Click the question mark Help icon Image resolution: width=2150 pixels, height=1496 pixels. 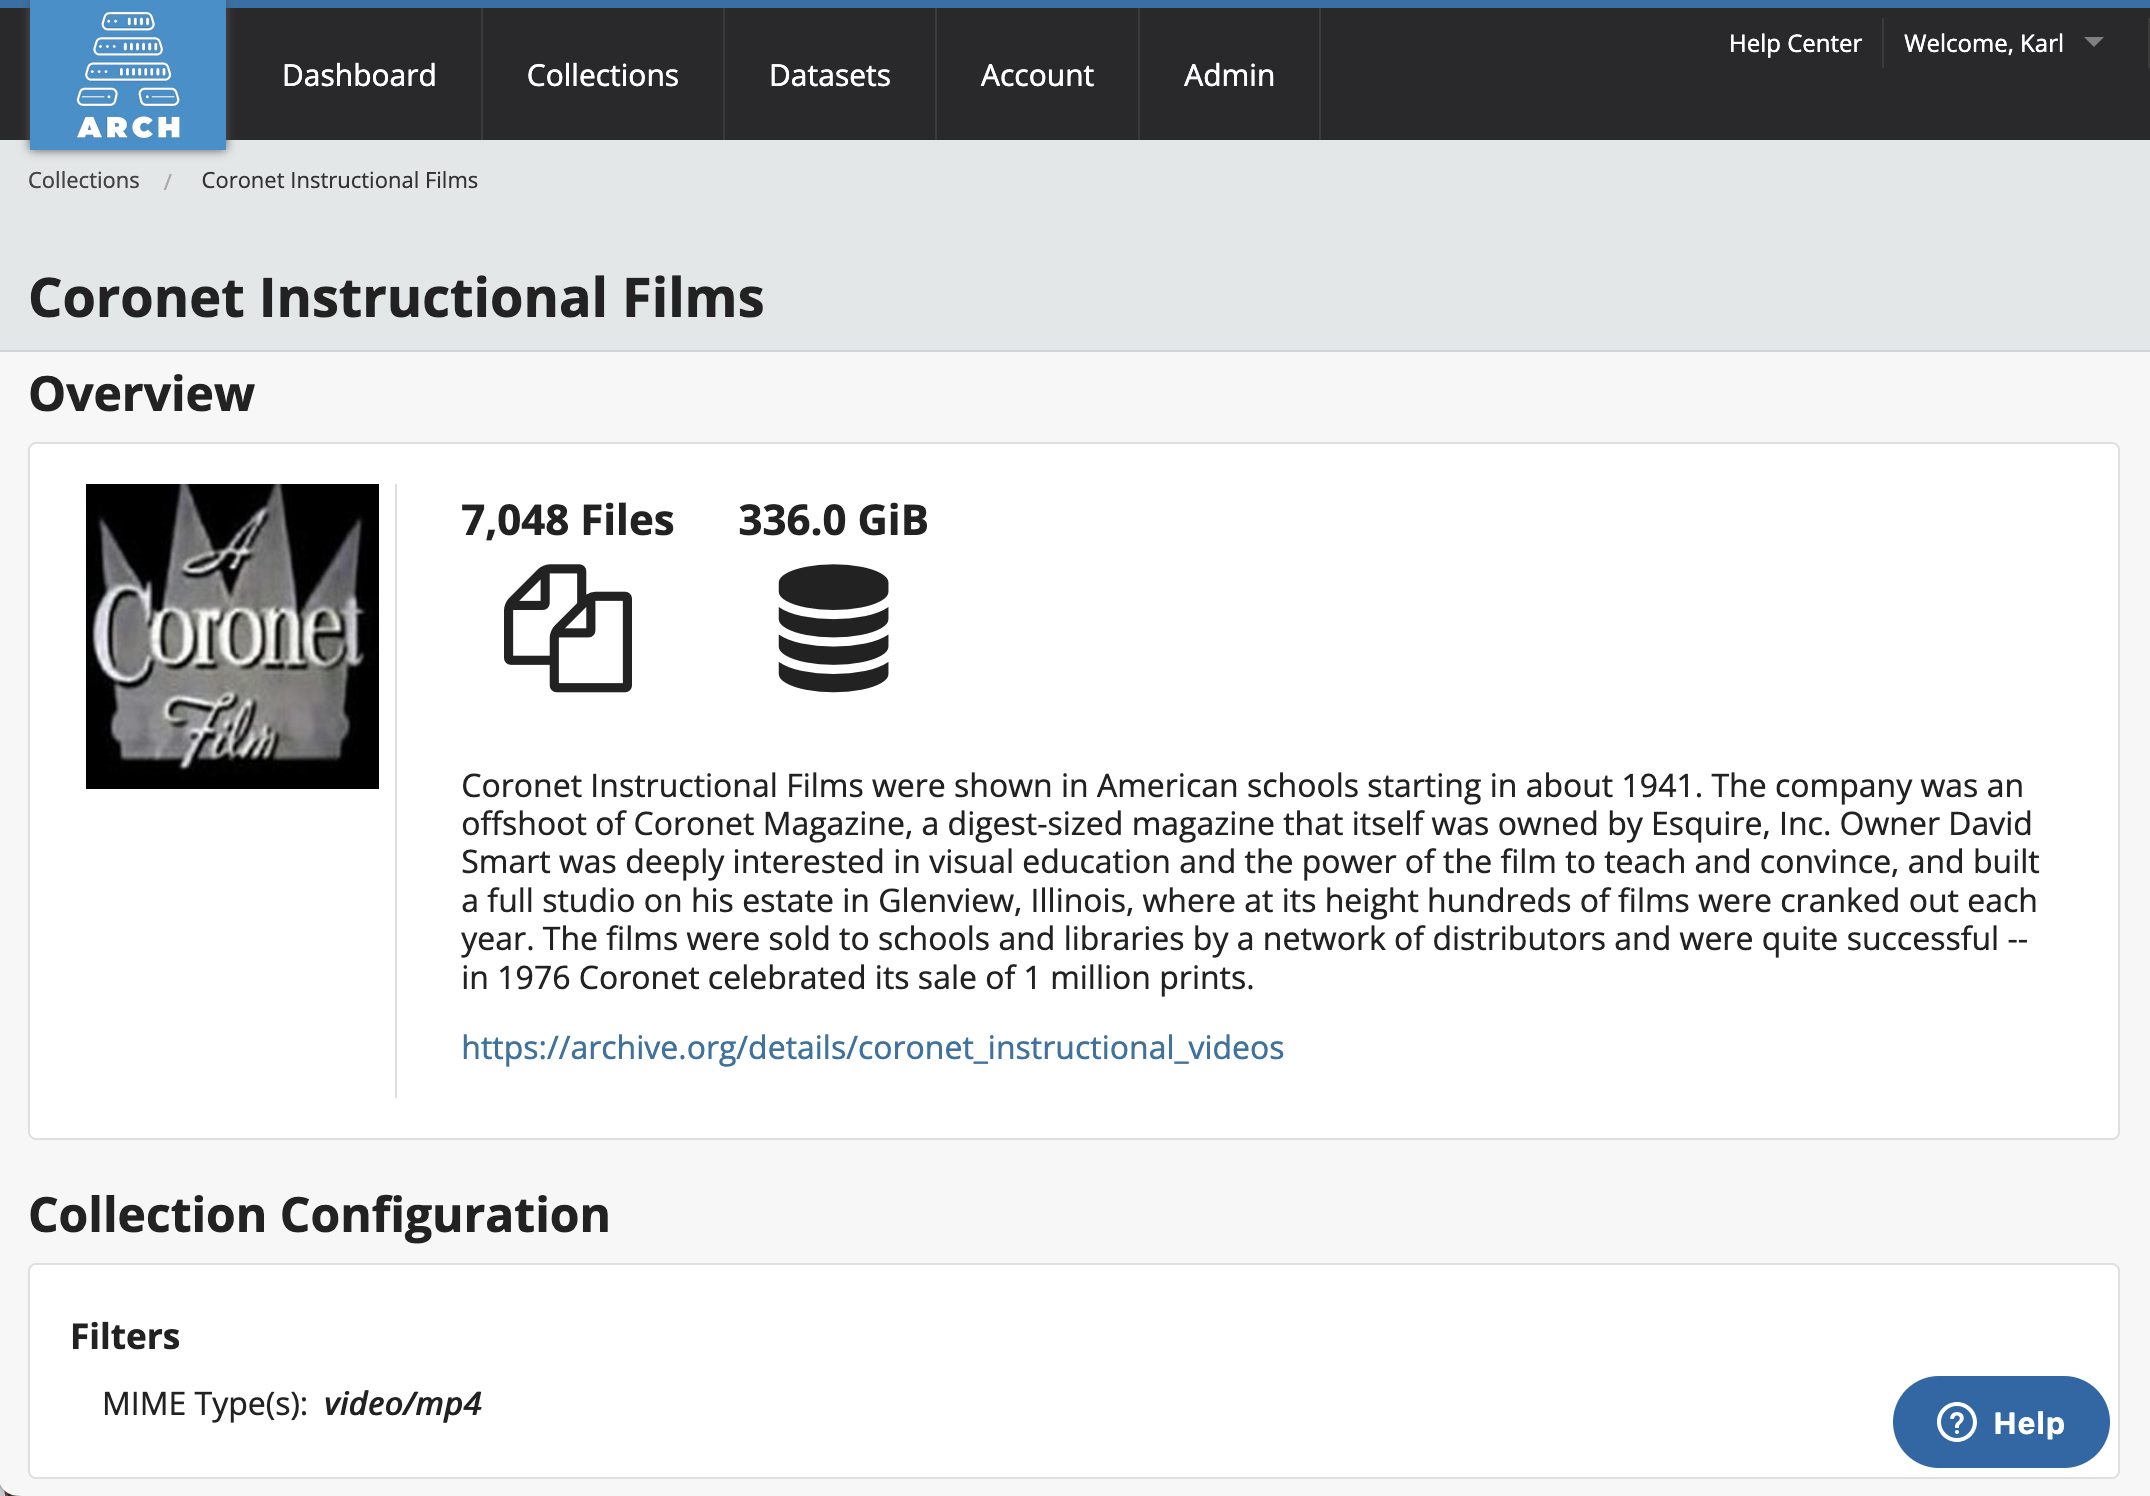tap(1956, 1422)
